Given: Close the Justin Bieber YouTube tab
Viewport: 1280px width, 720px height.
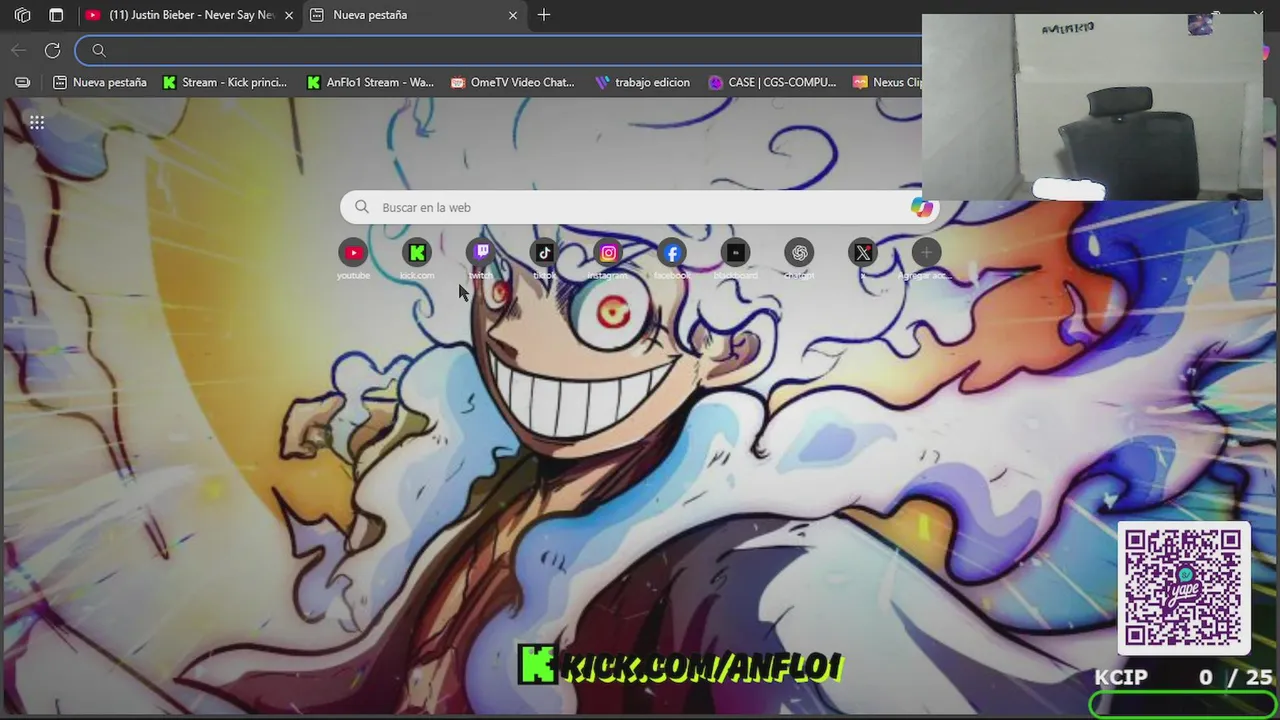Looking at the screenshot, I should point(289,15).
